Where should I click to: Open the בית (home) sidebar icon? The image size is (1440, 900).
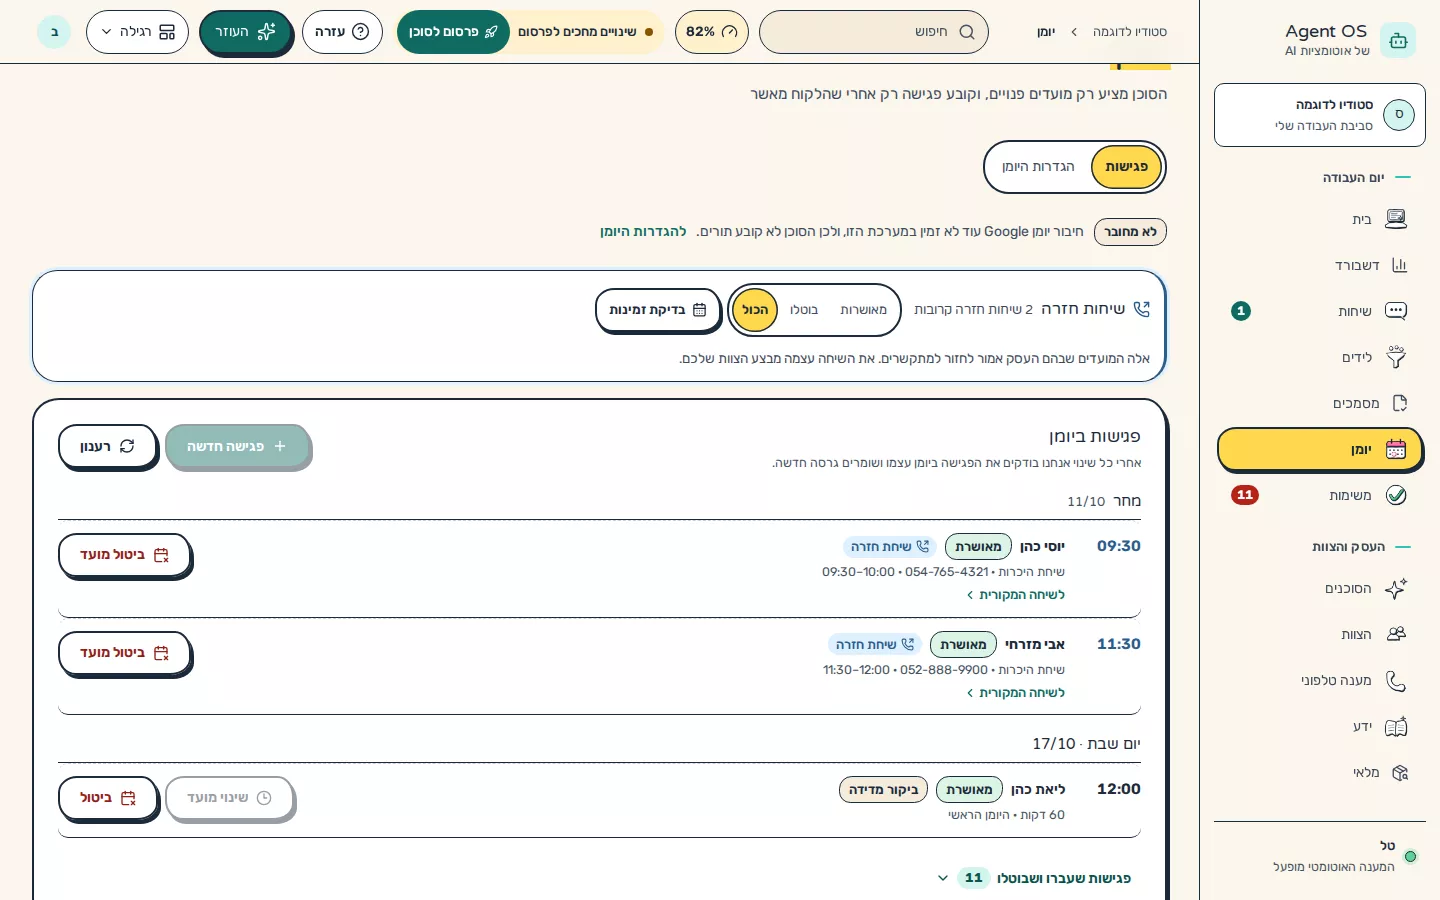click(x=1396, y=219)
